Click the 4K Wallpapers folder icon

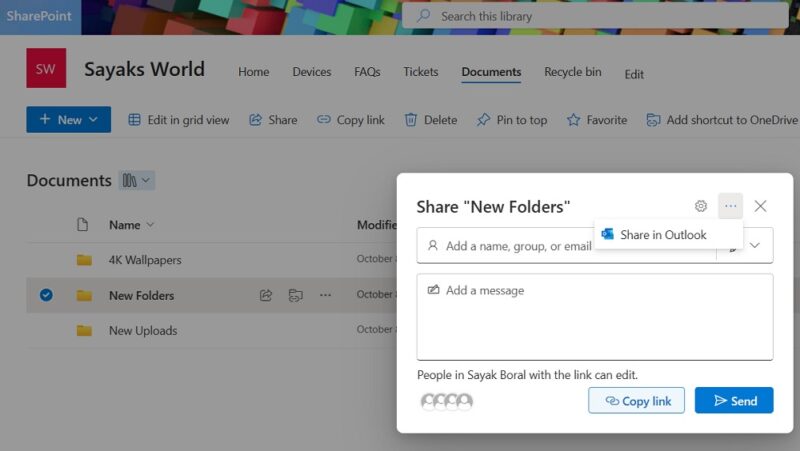(x=84, y=260)
